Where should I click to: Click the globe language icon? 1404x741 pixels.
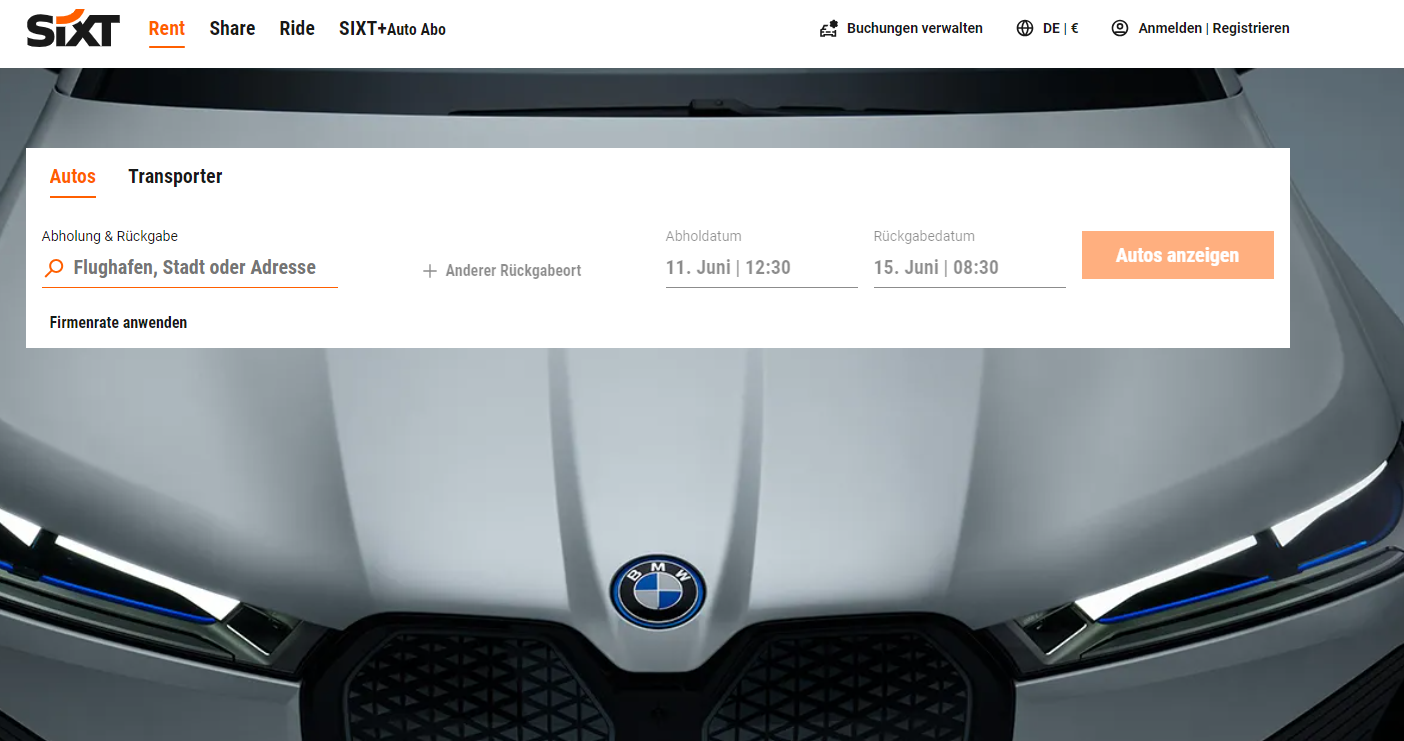tap(1025, 29)
